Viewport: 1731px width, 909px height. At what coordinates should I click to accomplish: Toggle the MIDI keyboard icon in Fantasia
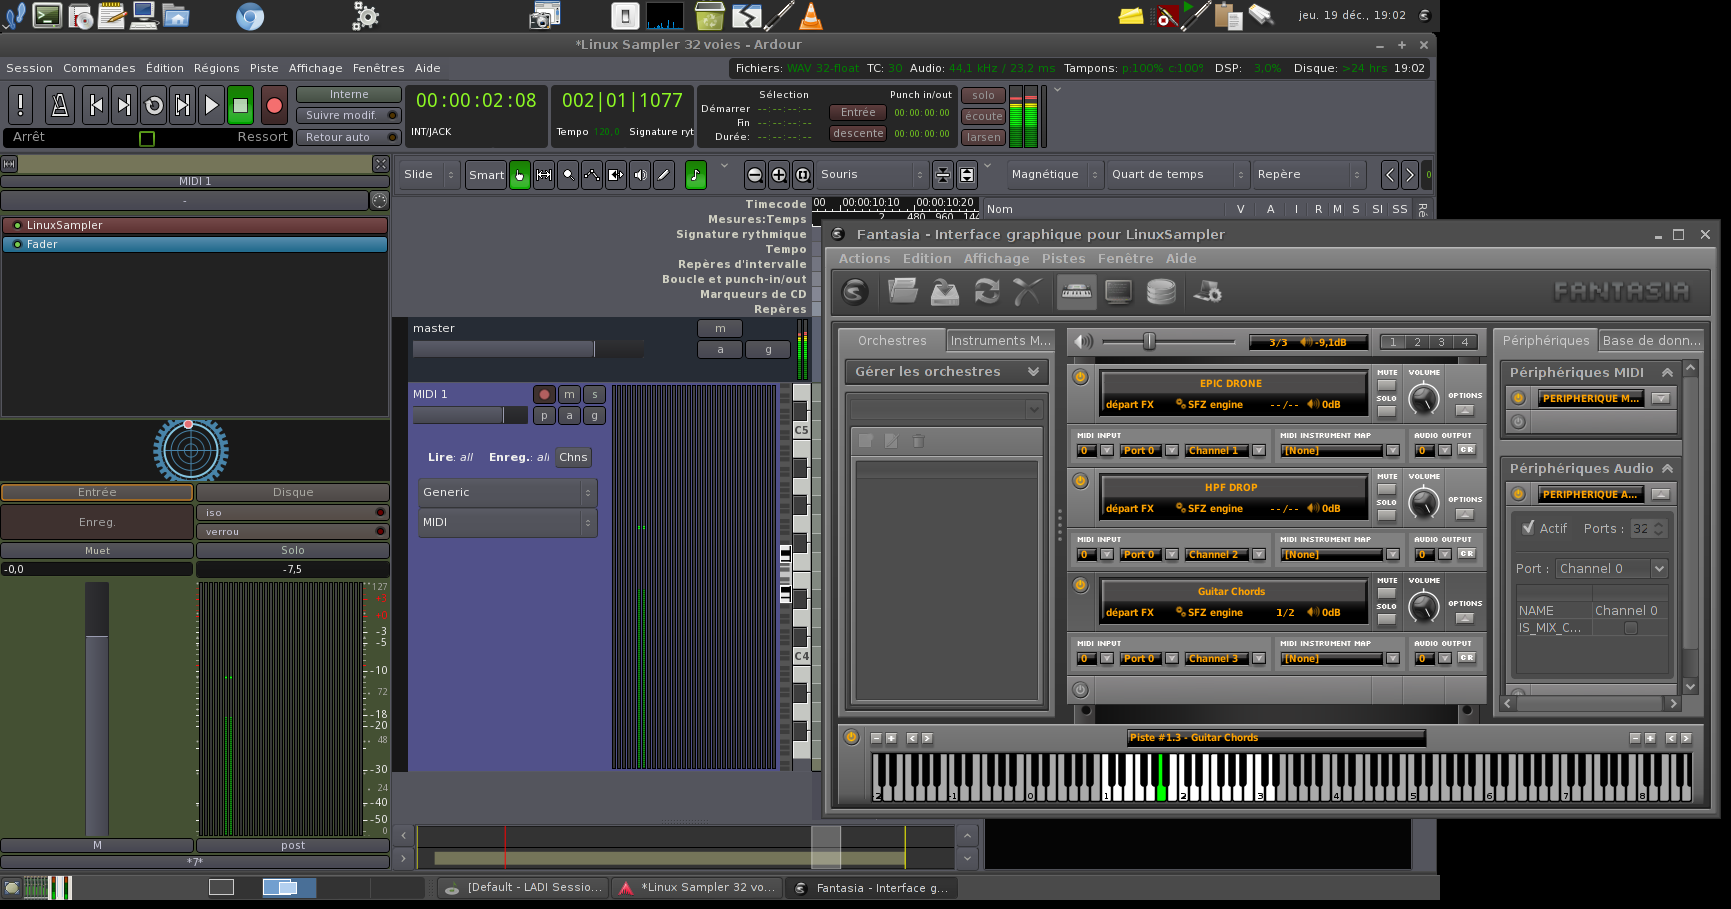click(1076, 292)
